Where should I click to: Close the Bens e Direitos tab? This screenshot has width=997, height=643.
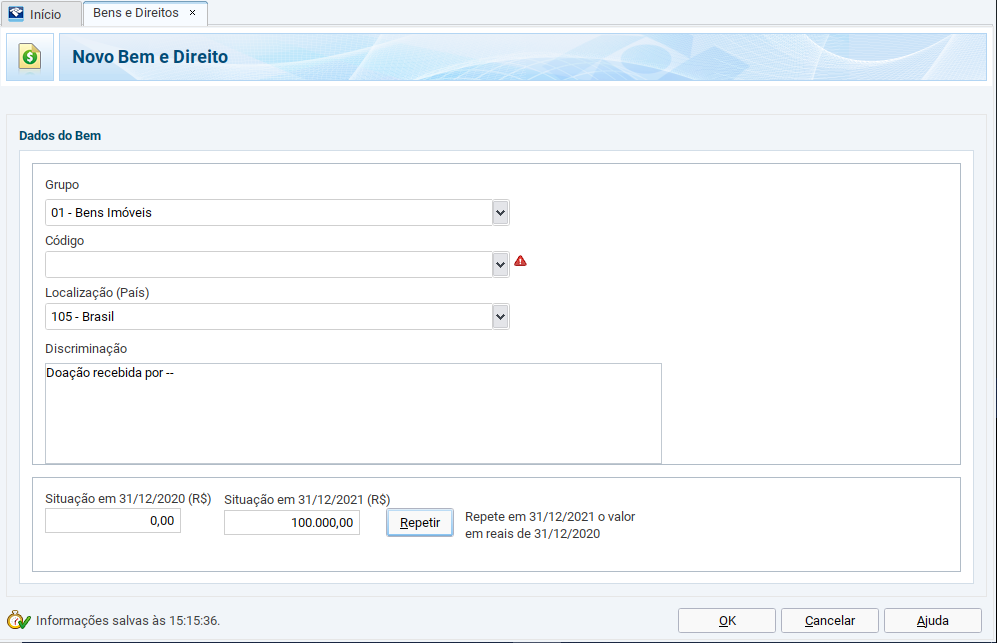tap(192, 13)
